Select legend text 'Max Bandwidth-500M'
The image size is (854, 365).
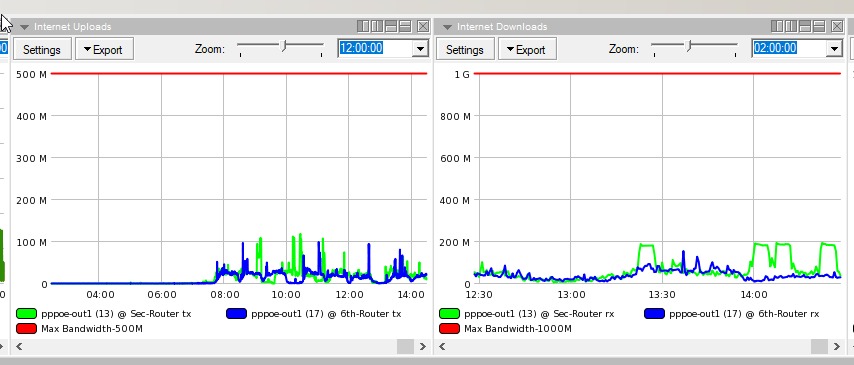click(x=92, y=328)
